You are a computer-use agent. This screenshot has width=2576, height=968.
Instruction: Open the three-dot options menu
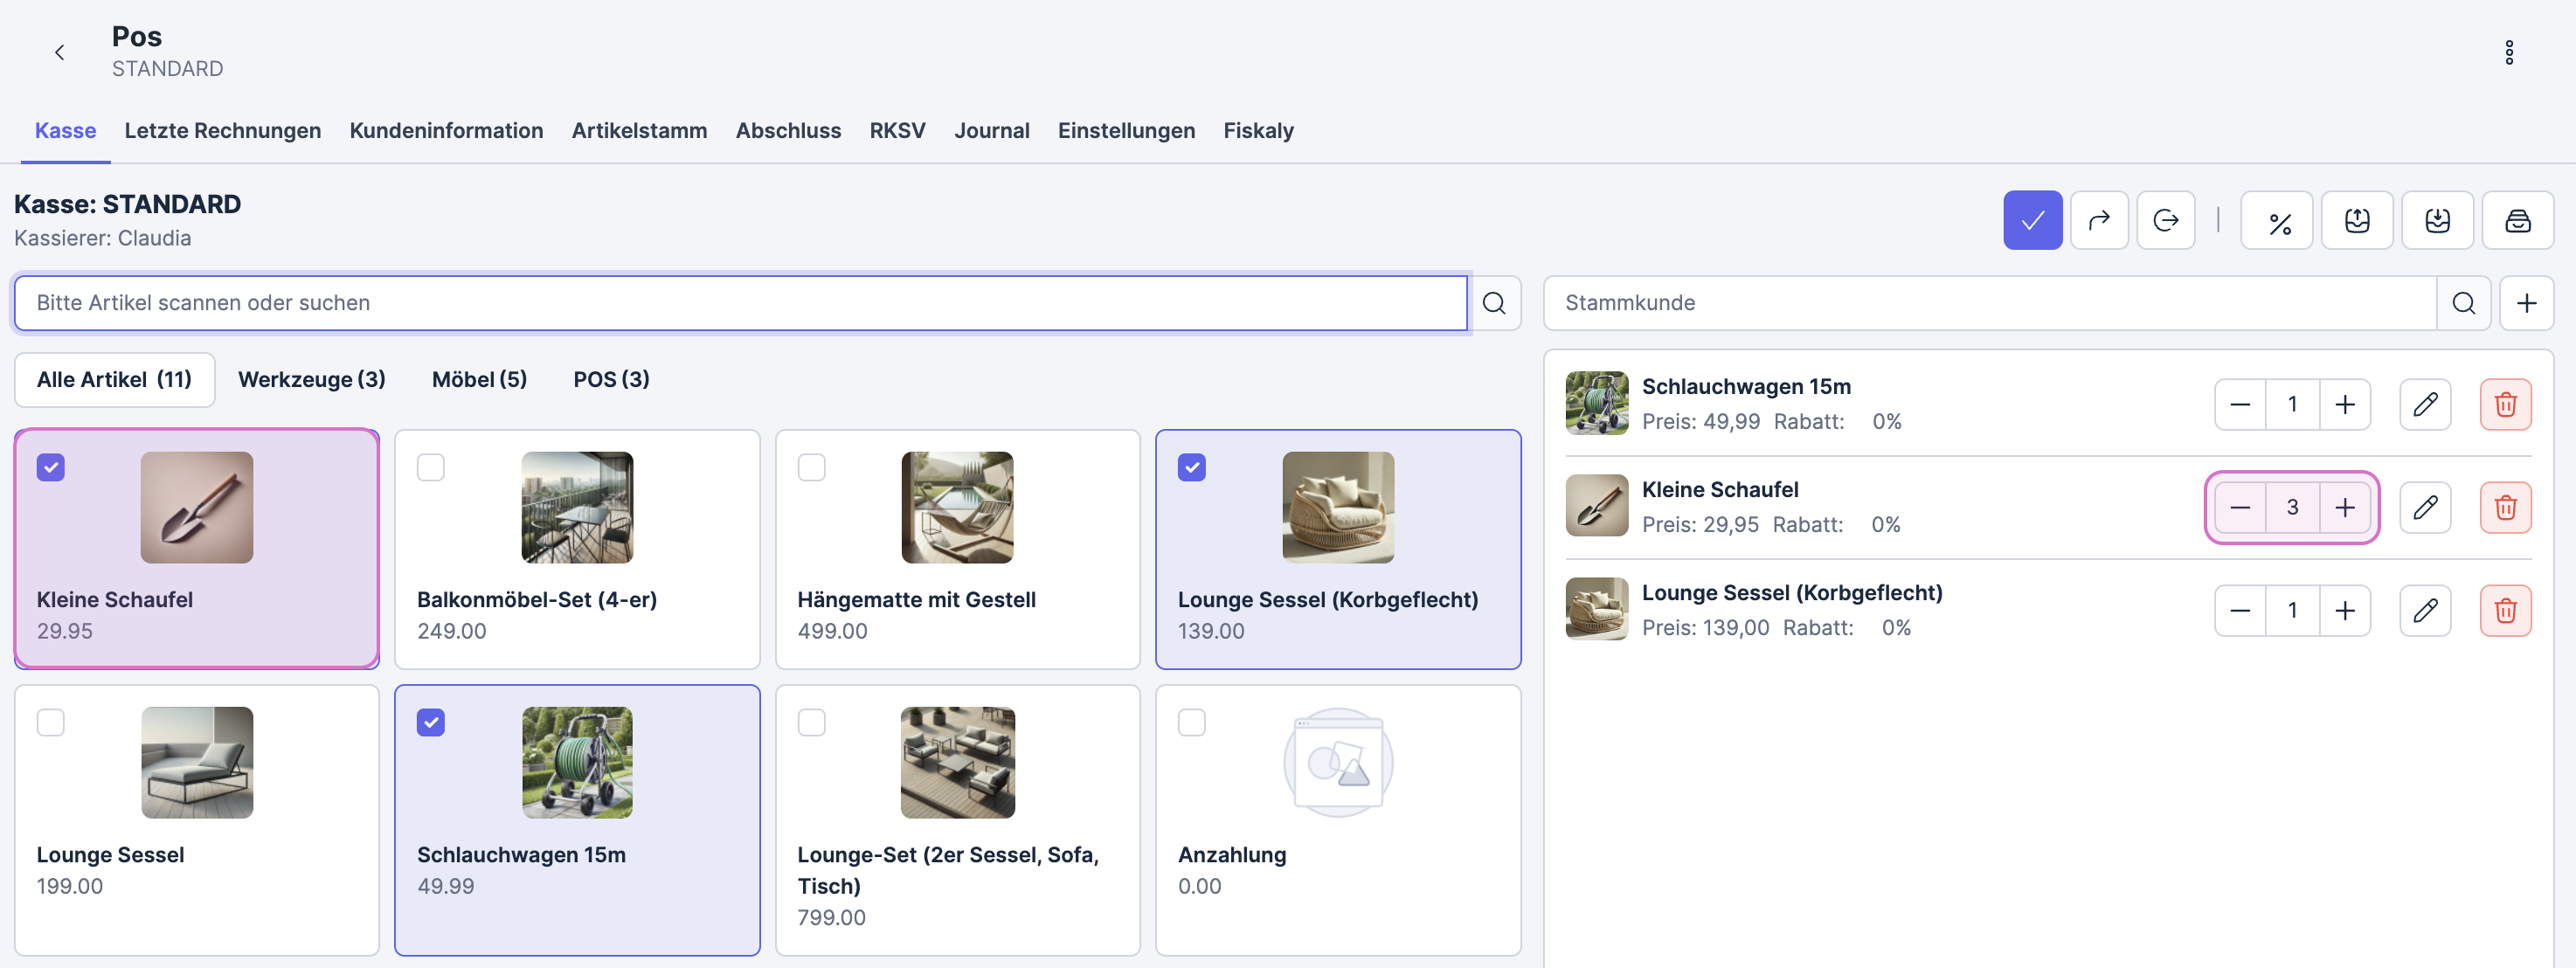[x=2508, y=52]
